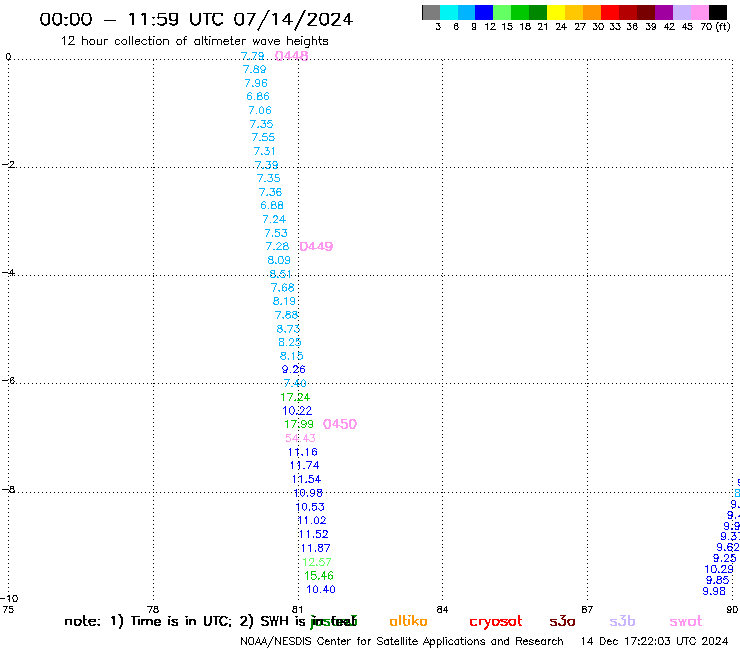Image resolution: width=740 pixels, height=650 pixels.
Task: Click the right-track value 9.85
Action: 717,580
